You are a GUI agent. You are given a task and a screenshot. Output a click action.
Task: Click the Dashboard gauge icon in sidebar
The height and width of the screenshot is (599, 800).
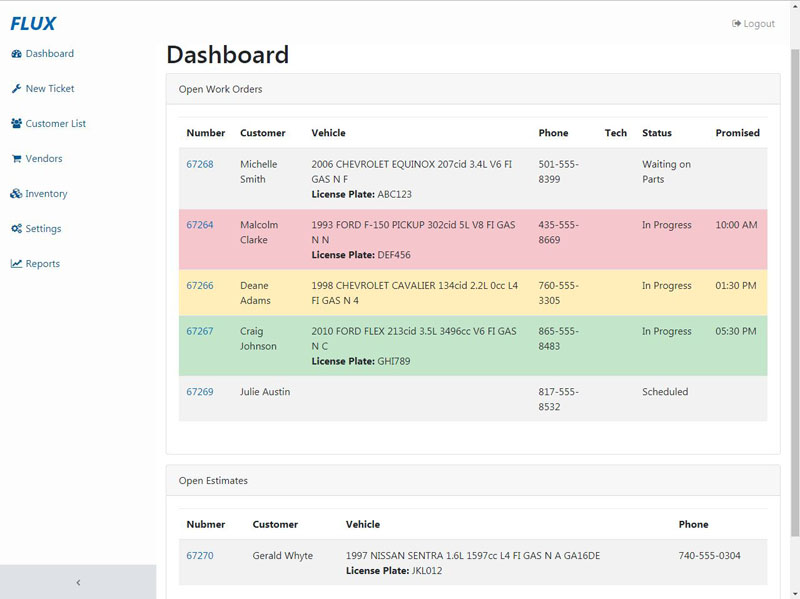click(16, 54)
